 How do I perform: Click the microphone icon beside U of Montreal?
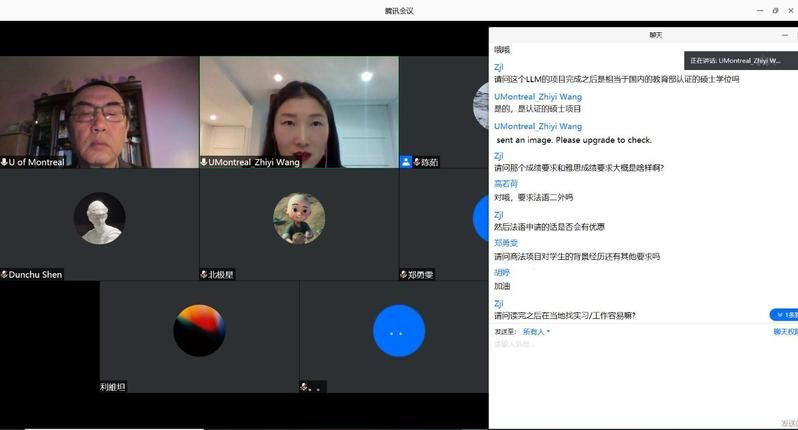click(x=5, y=162)
